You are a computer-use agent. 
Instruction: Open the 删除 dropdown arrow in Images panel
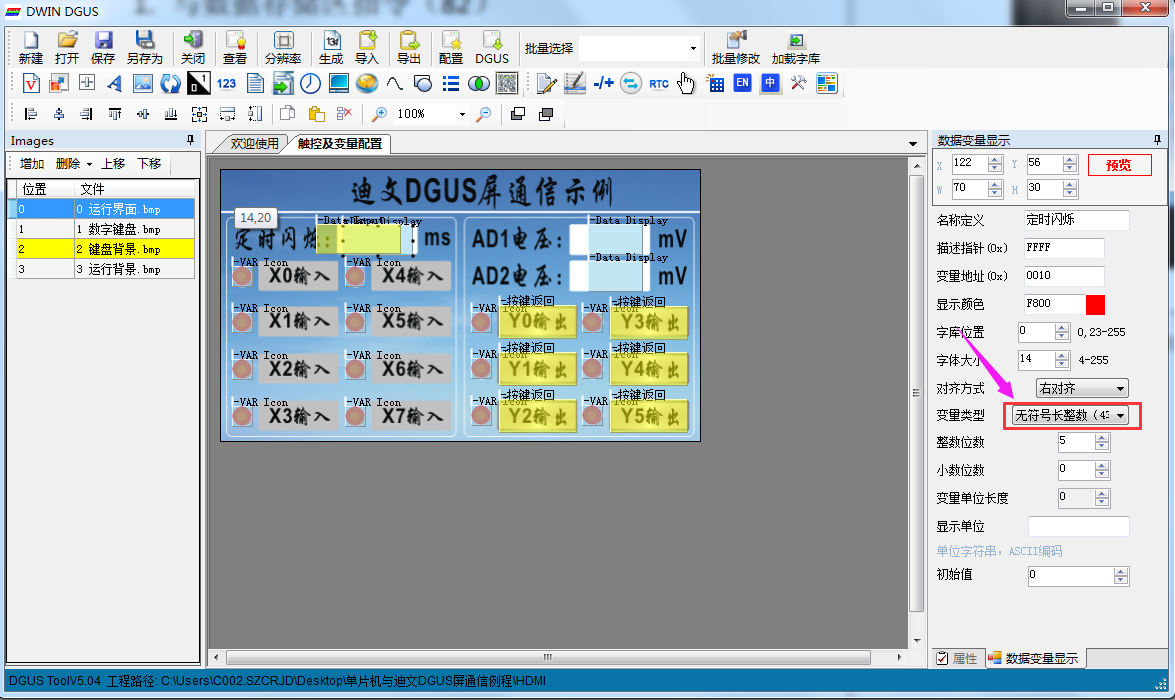coord(89,164)
